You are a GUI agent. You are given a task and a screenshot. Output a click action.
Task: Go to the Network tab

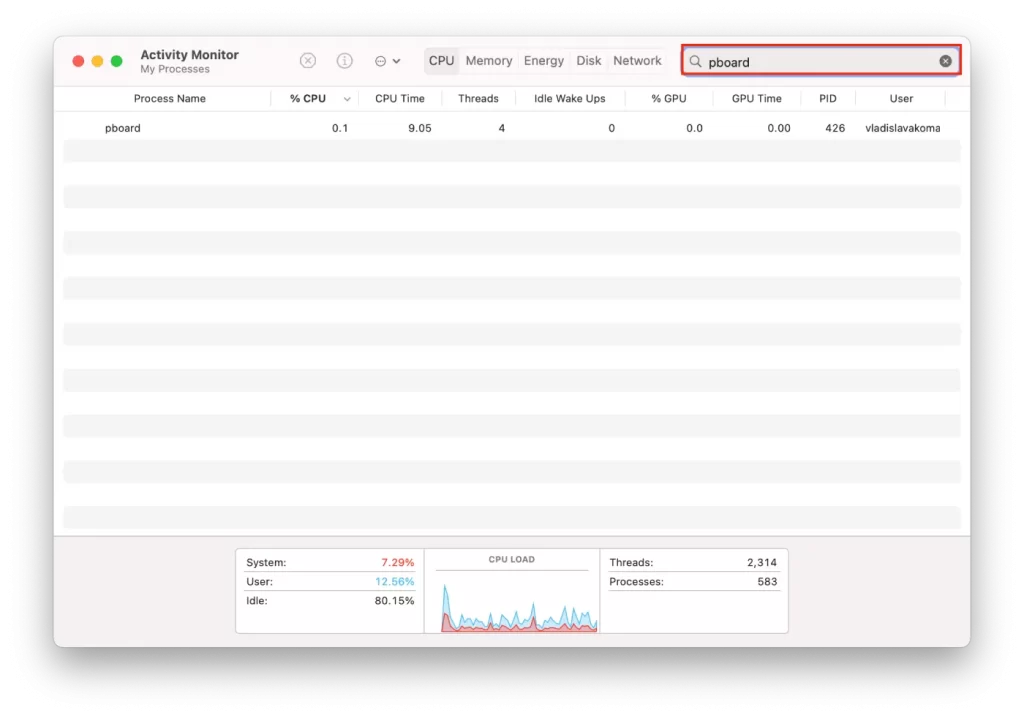tap(637, 61)
